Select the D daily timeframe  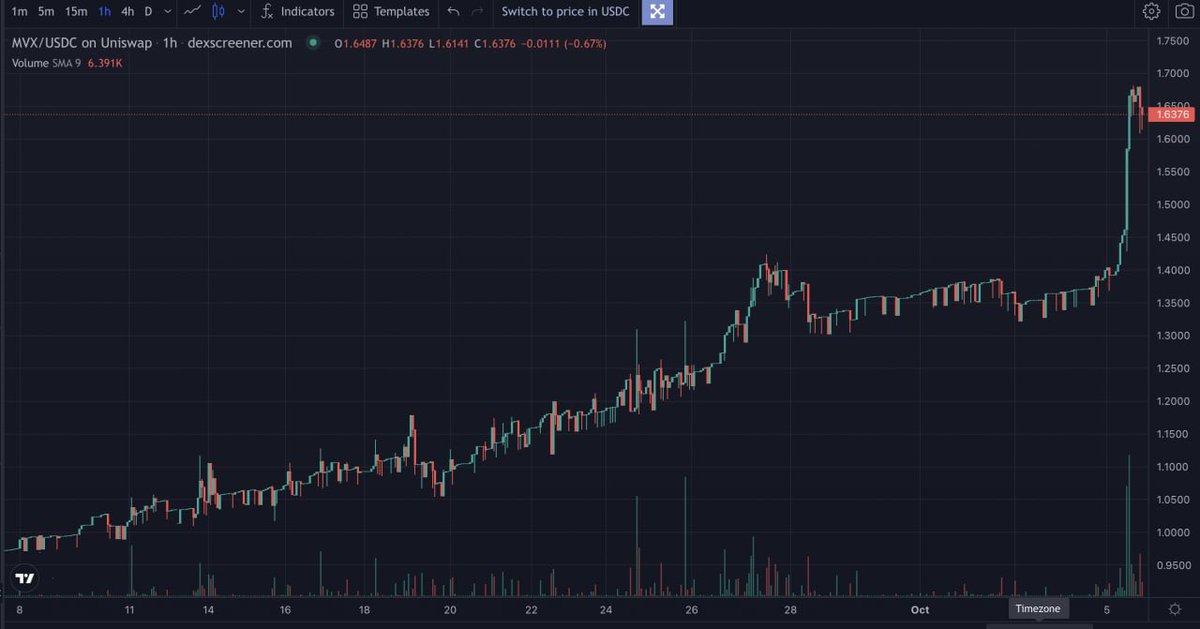tap(148, 12)
